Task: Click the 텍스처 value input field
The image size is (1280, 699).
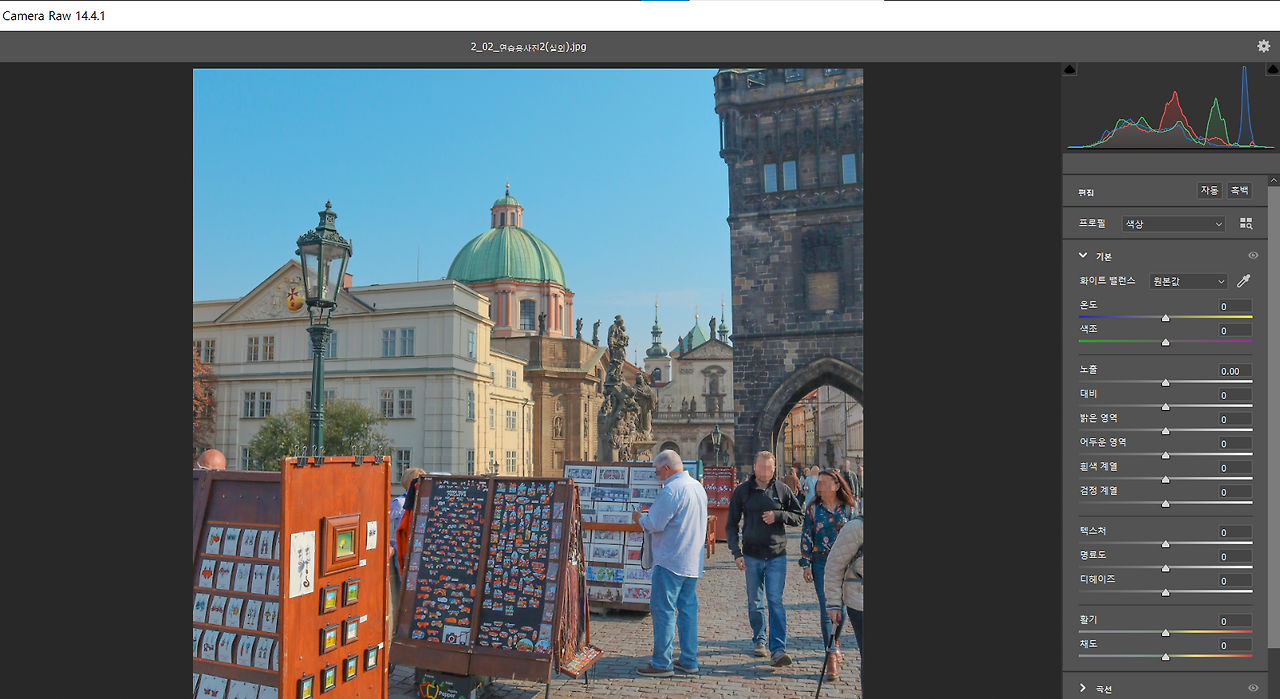Action: (x=1234, y=532)
